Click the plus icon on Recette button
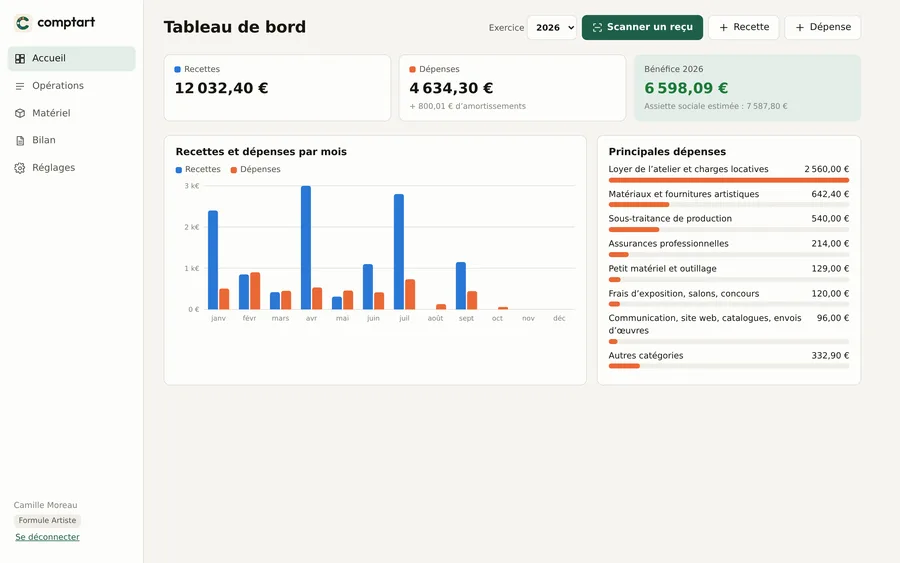This screenshot has width=900, height=563. click(723, 28)
